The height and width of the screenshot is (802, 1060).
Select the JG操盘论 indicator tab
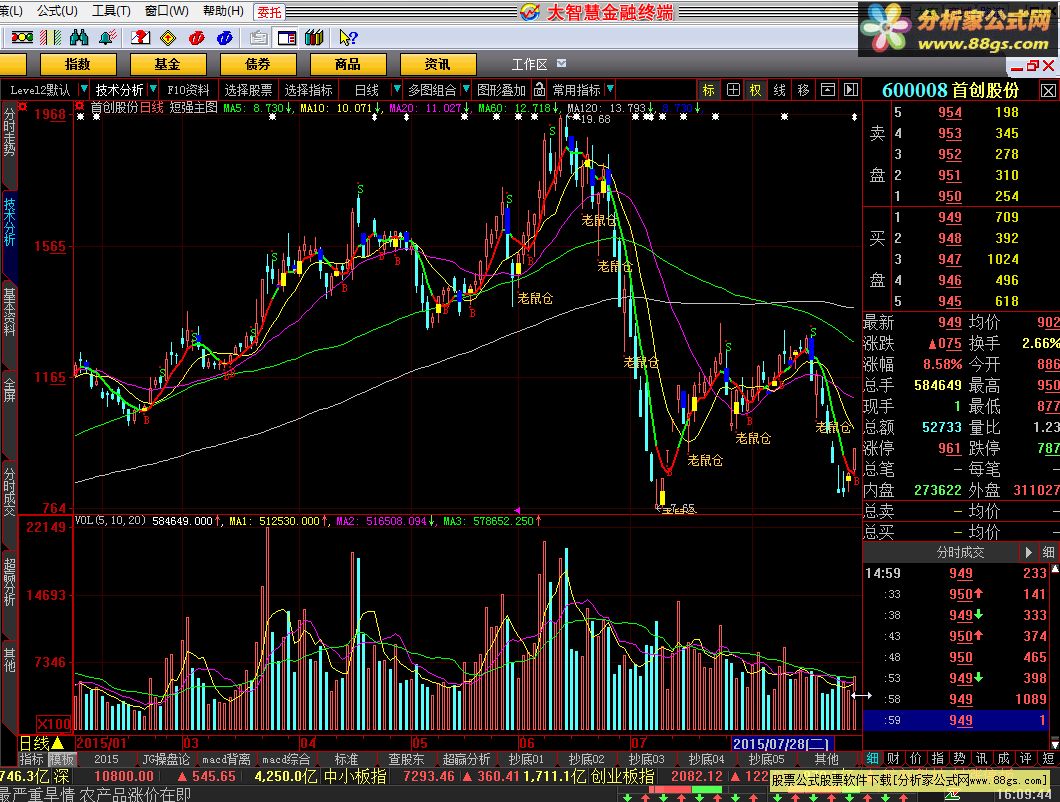pyautogui.click(x=166, y=759)
